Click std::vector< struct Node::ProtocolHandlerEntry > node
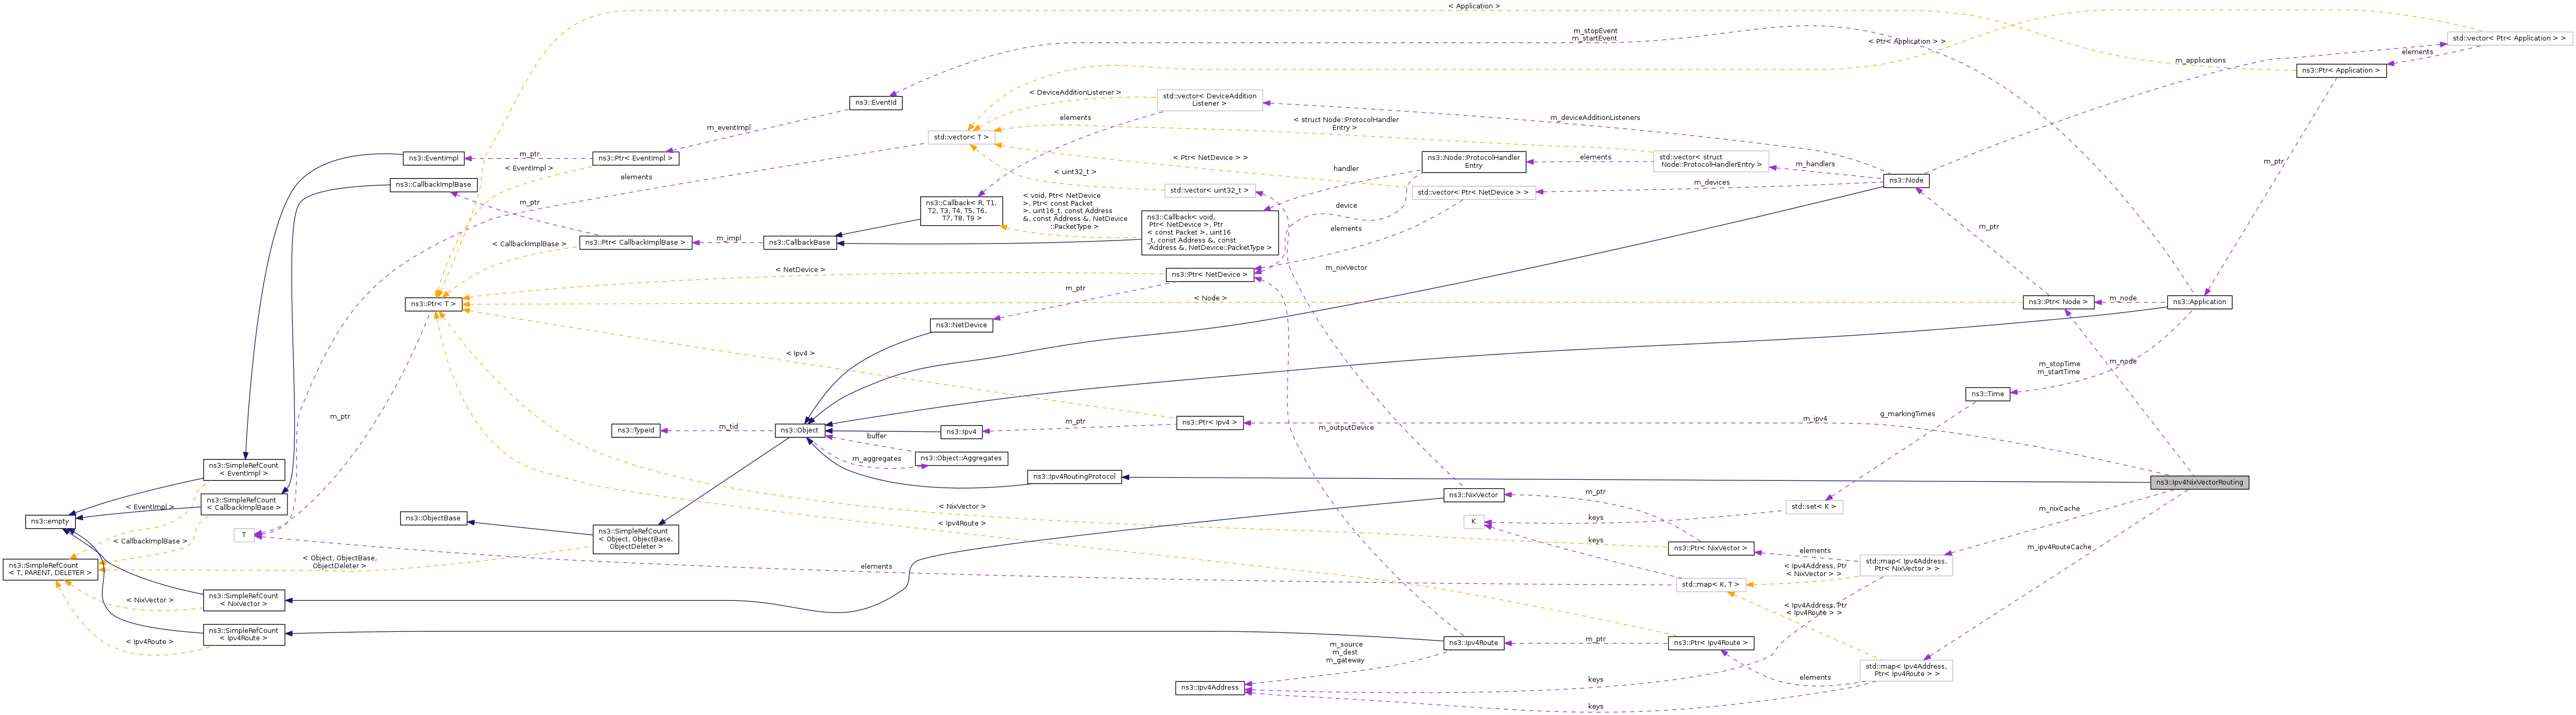 coord(1711,161)
